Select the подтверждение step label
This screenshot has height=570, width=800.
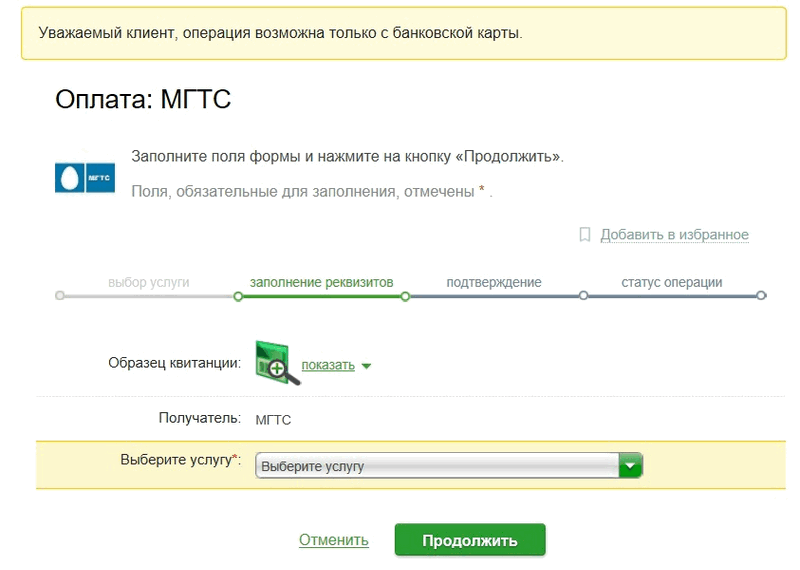point(494,282)
